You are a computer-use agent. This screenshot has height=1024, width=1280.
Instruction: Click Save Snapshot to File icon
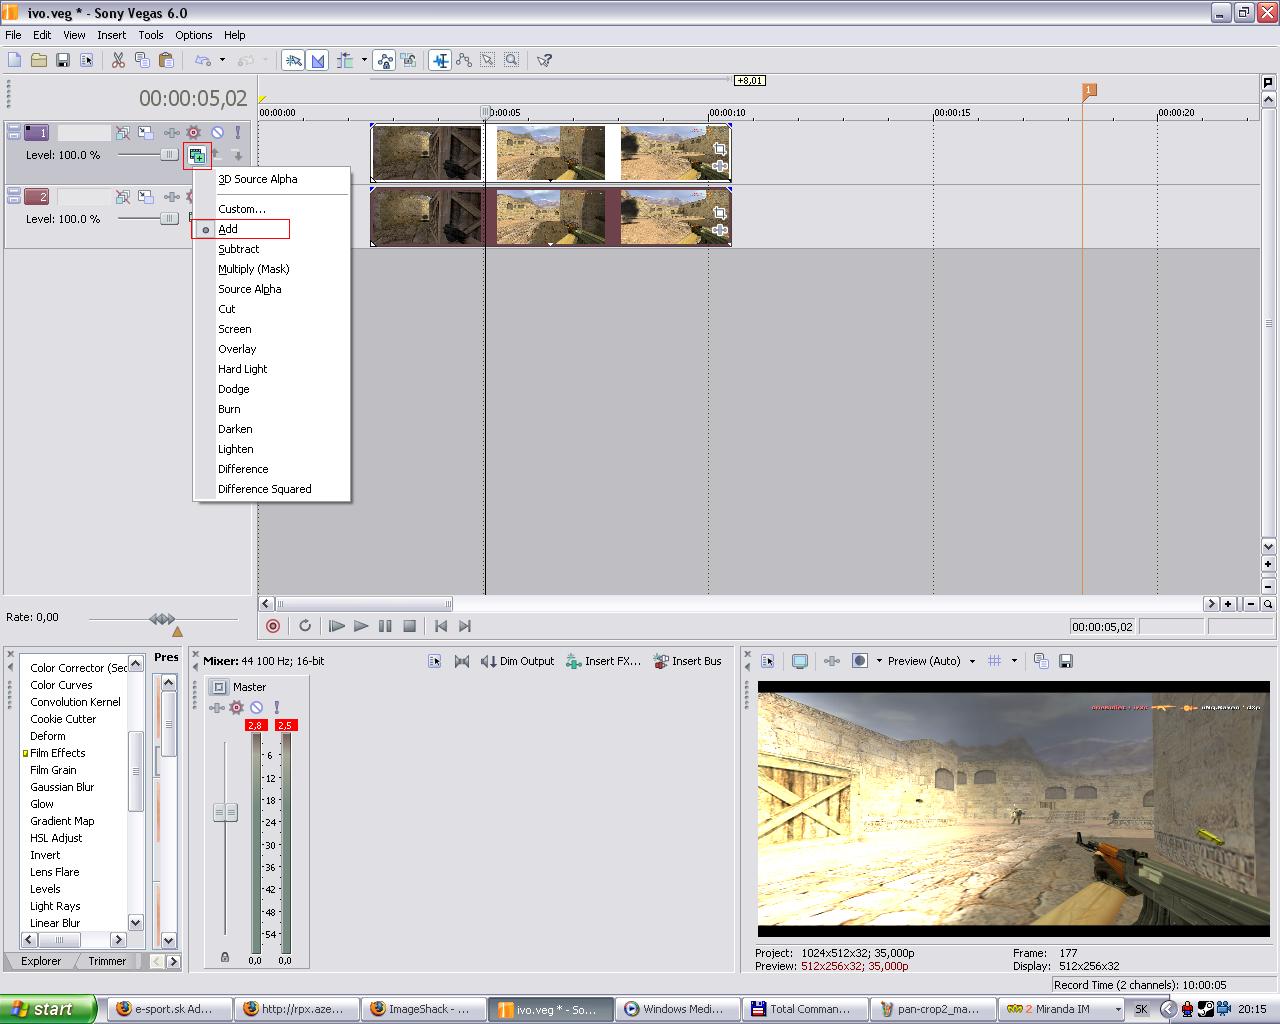tap(1066, 661)
